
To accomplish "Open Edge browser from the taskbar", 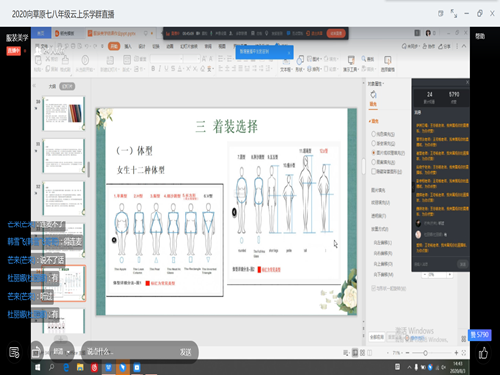I will [66, 367].
